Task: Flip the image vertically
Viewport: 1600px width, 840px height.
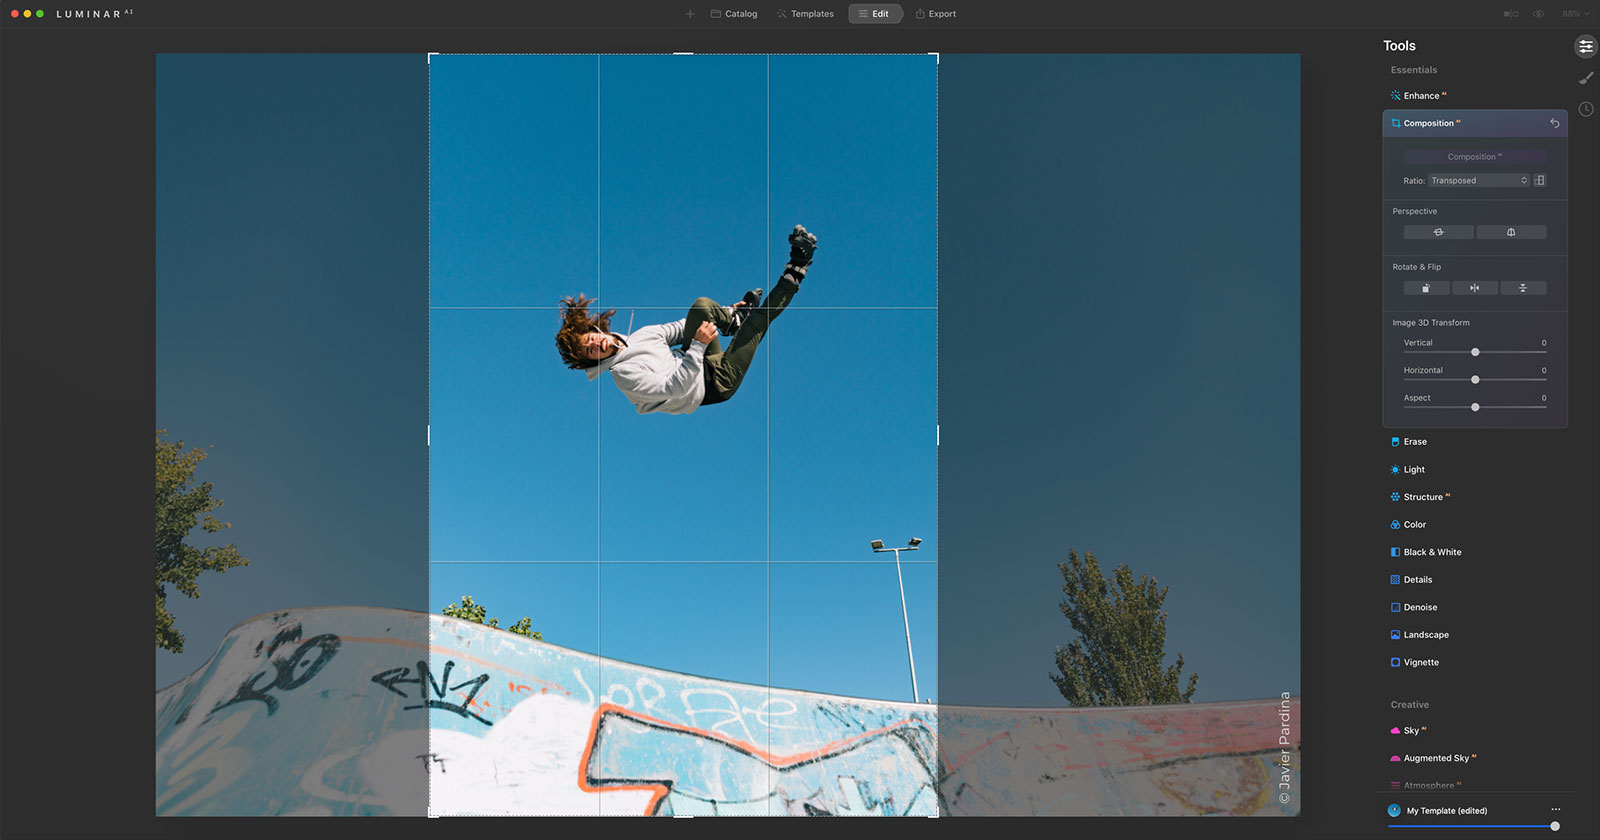Action: (1523, 288)
